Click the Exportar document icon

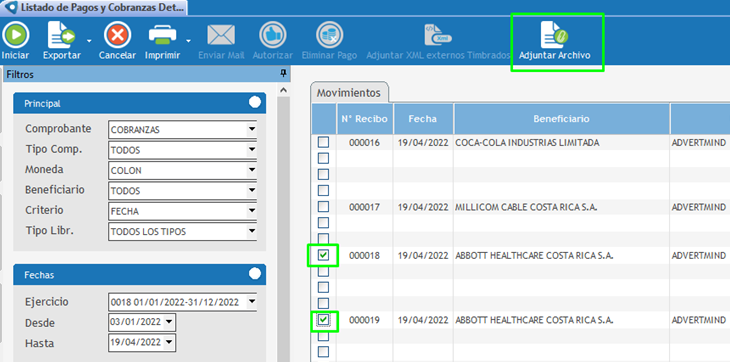(x=61, y=35)
